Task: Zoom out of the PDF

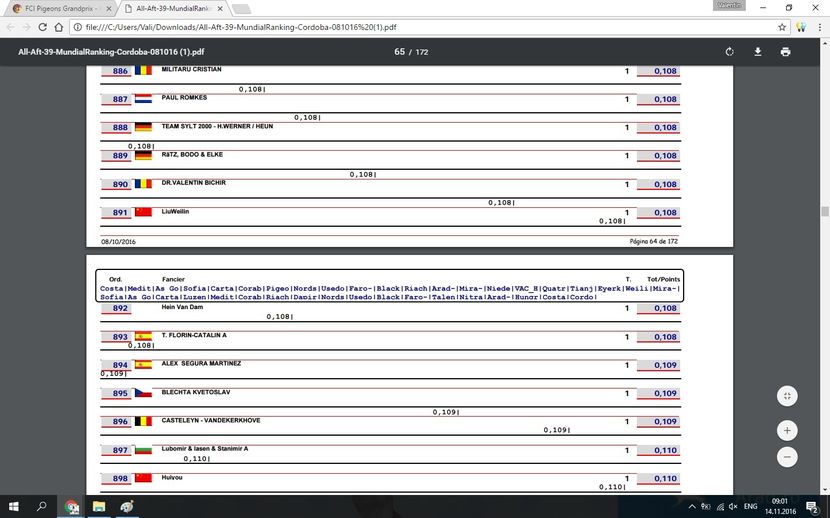Action: tap(787, 457)
